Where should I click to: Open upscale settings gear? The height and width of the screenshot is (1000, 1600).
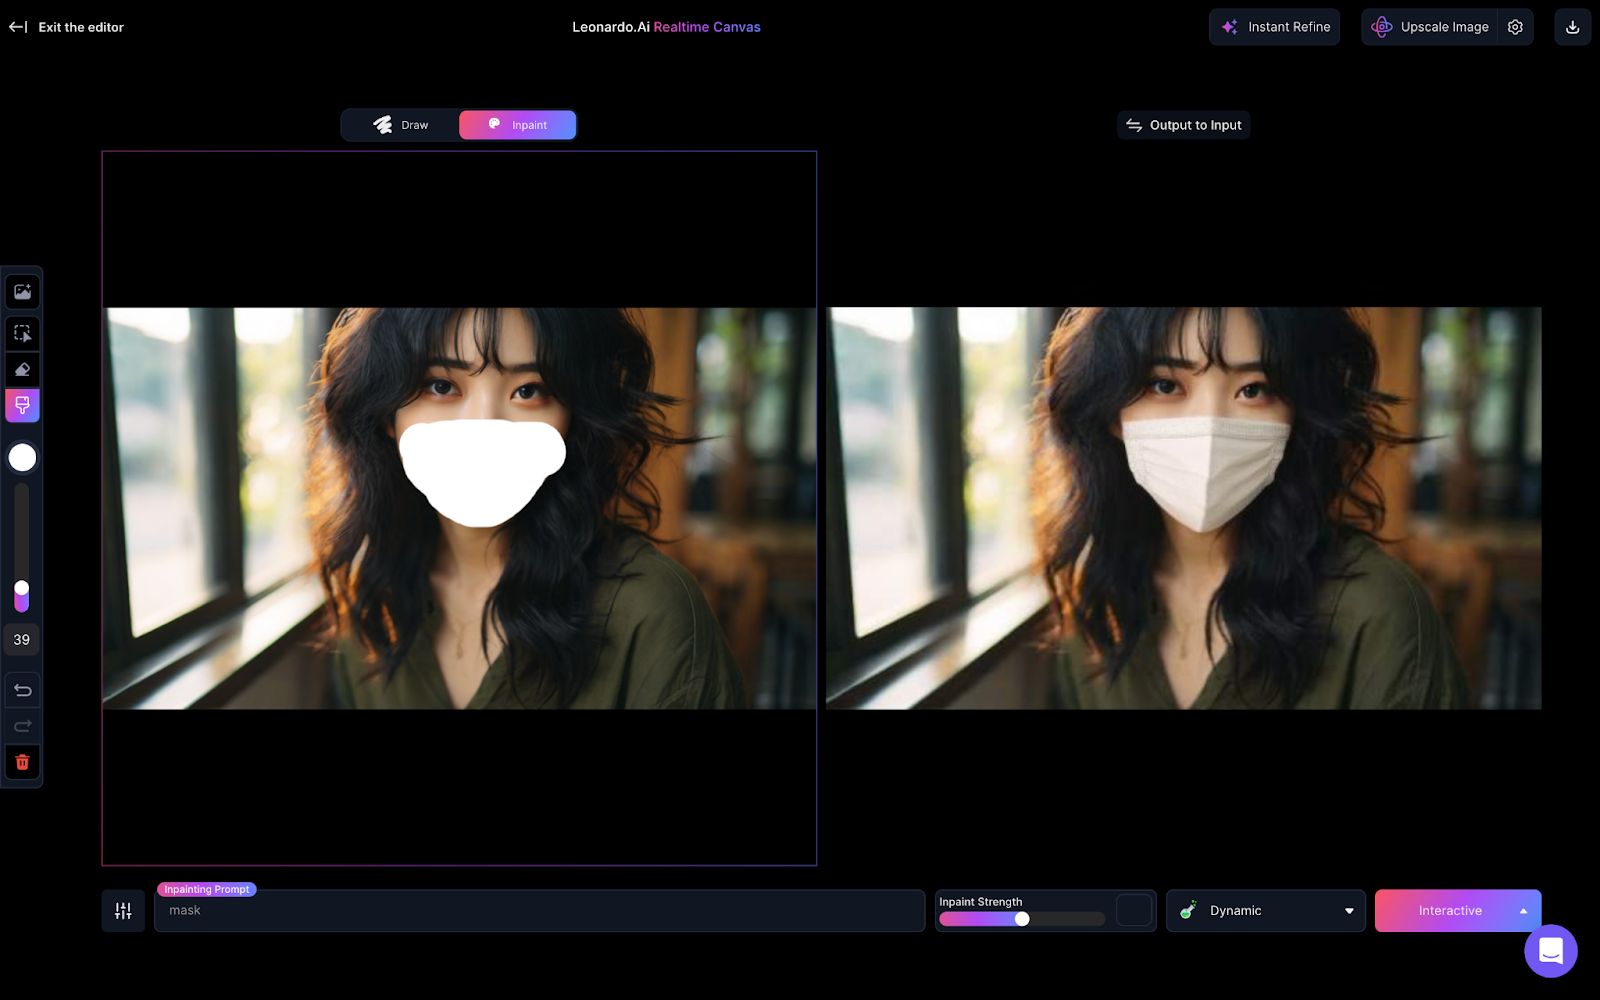[x=1516, y=27]
